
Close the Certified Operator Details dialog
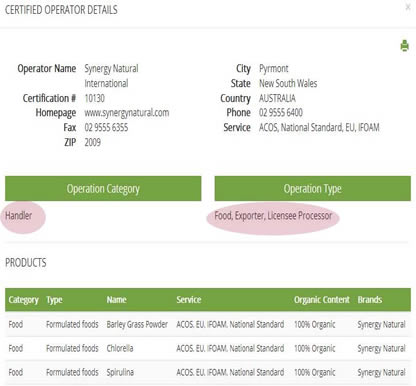pyautogui.click(x=408, y=7)
